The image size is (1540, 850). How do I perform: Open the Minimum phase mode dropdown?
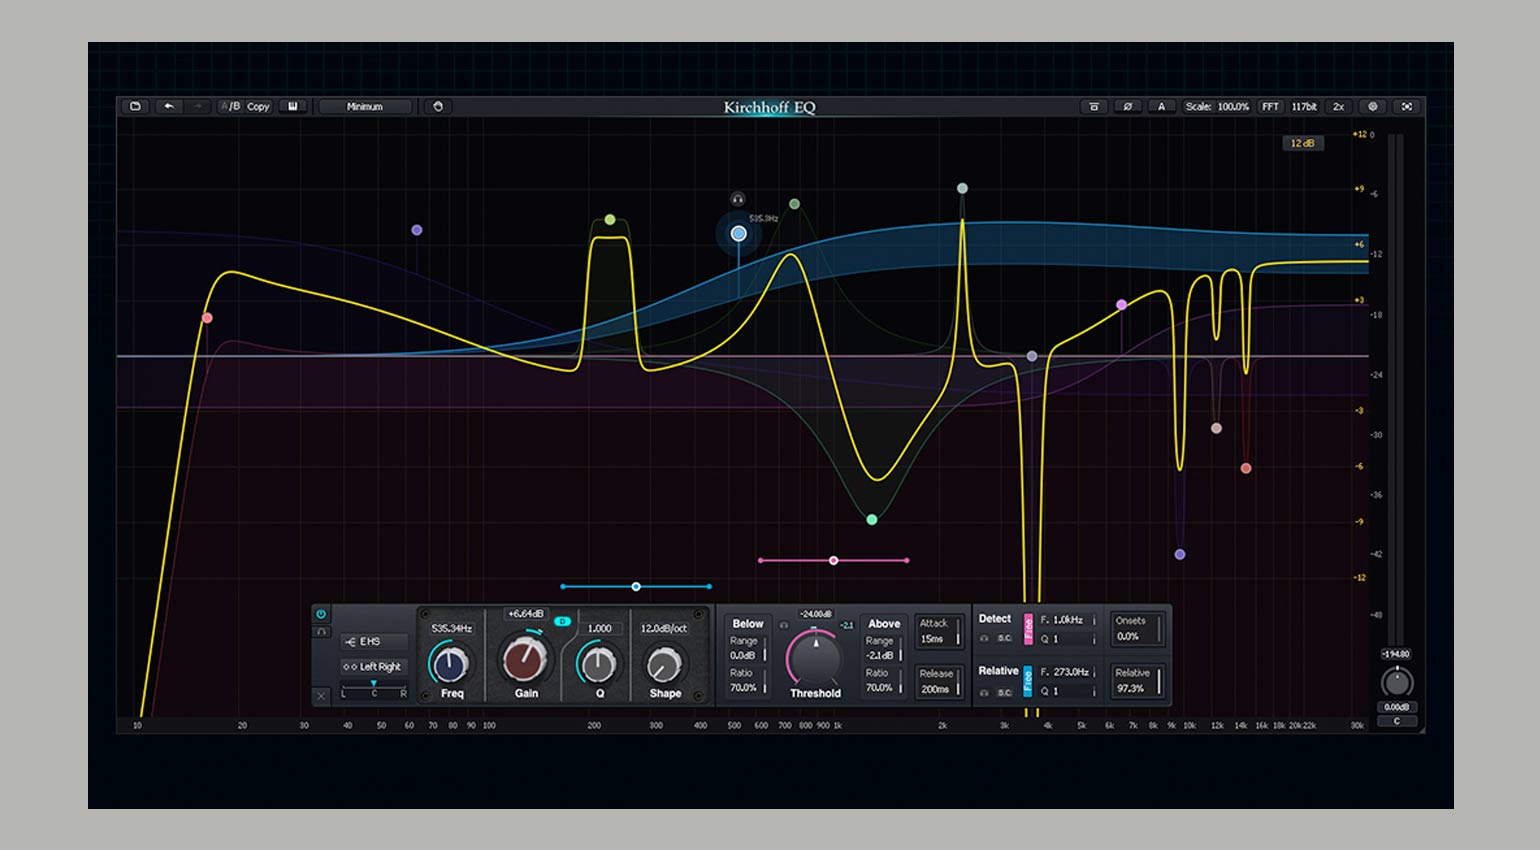pos(365,106)
